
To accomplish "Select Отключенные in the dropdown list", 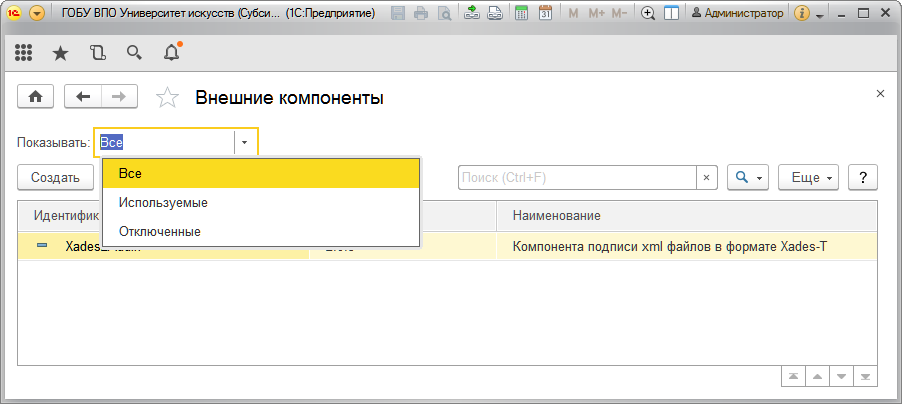I will click(x=261, y=231).
